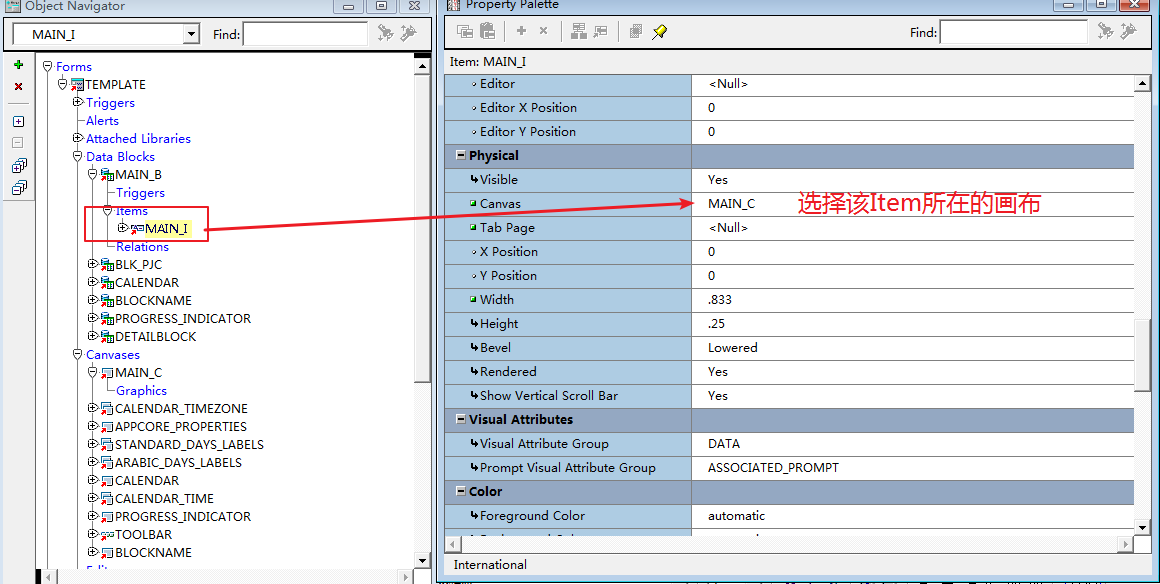Click Property Palette horizontal scrollbar right arrow
The height and width of the screenshot is (584, 1160).
[x=1126, y=544]
